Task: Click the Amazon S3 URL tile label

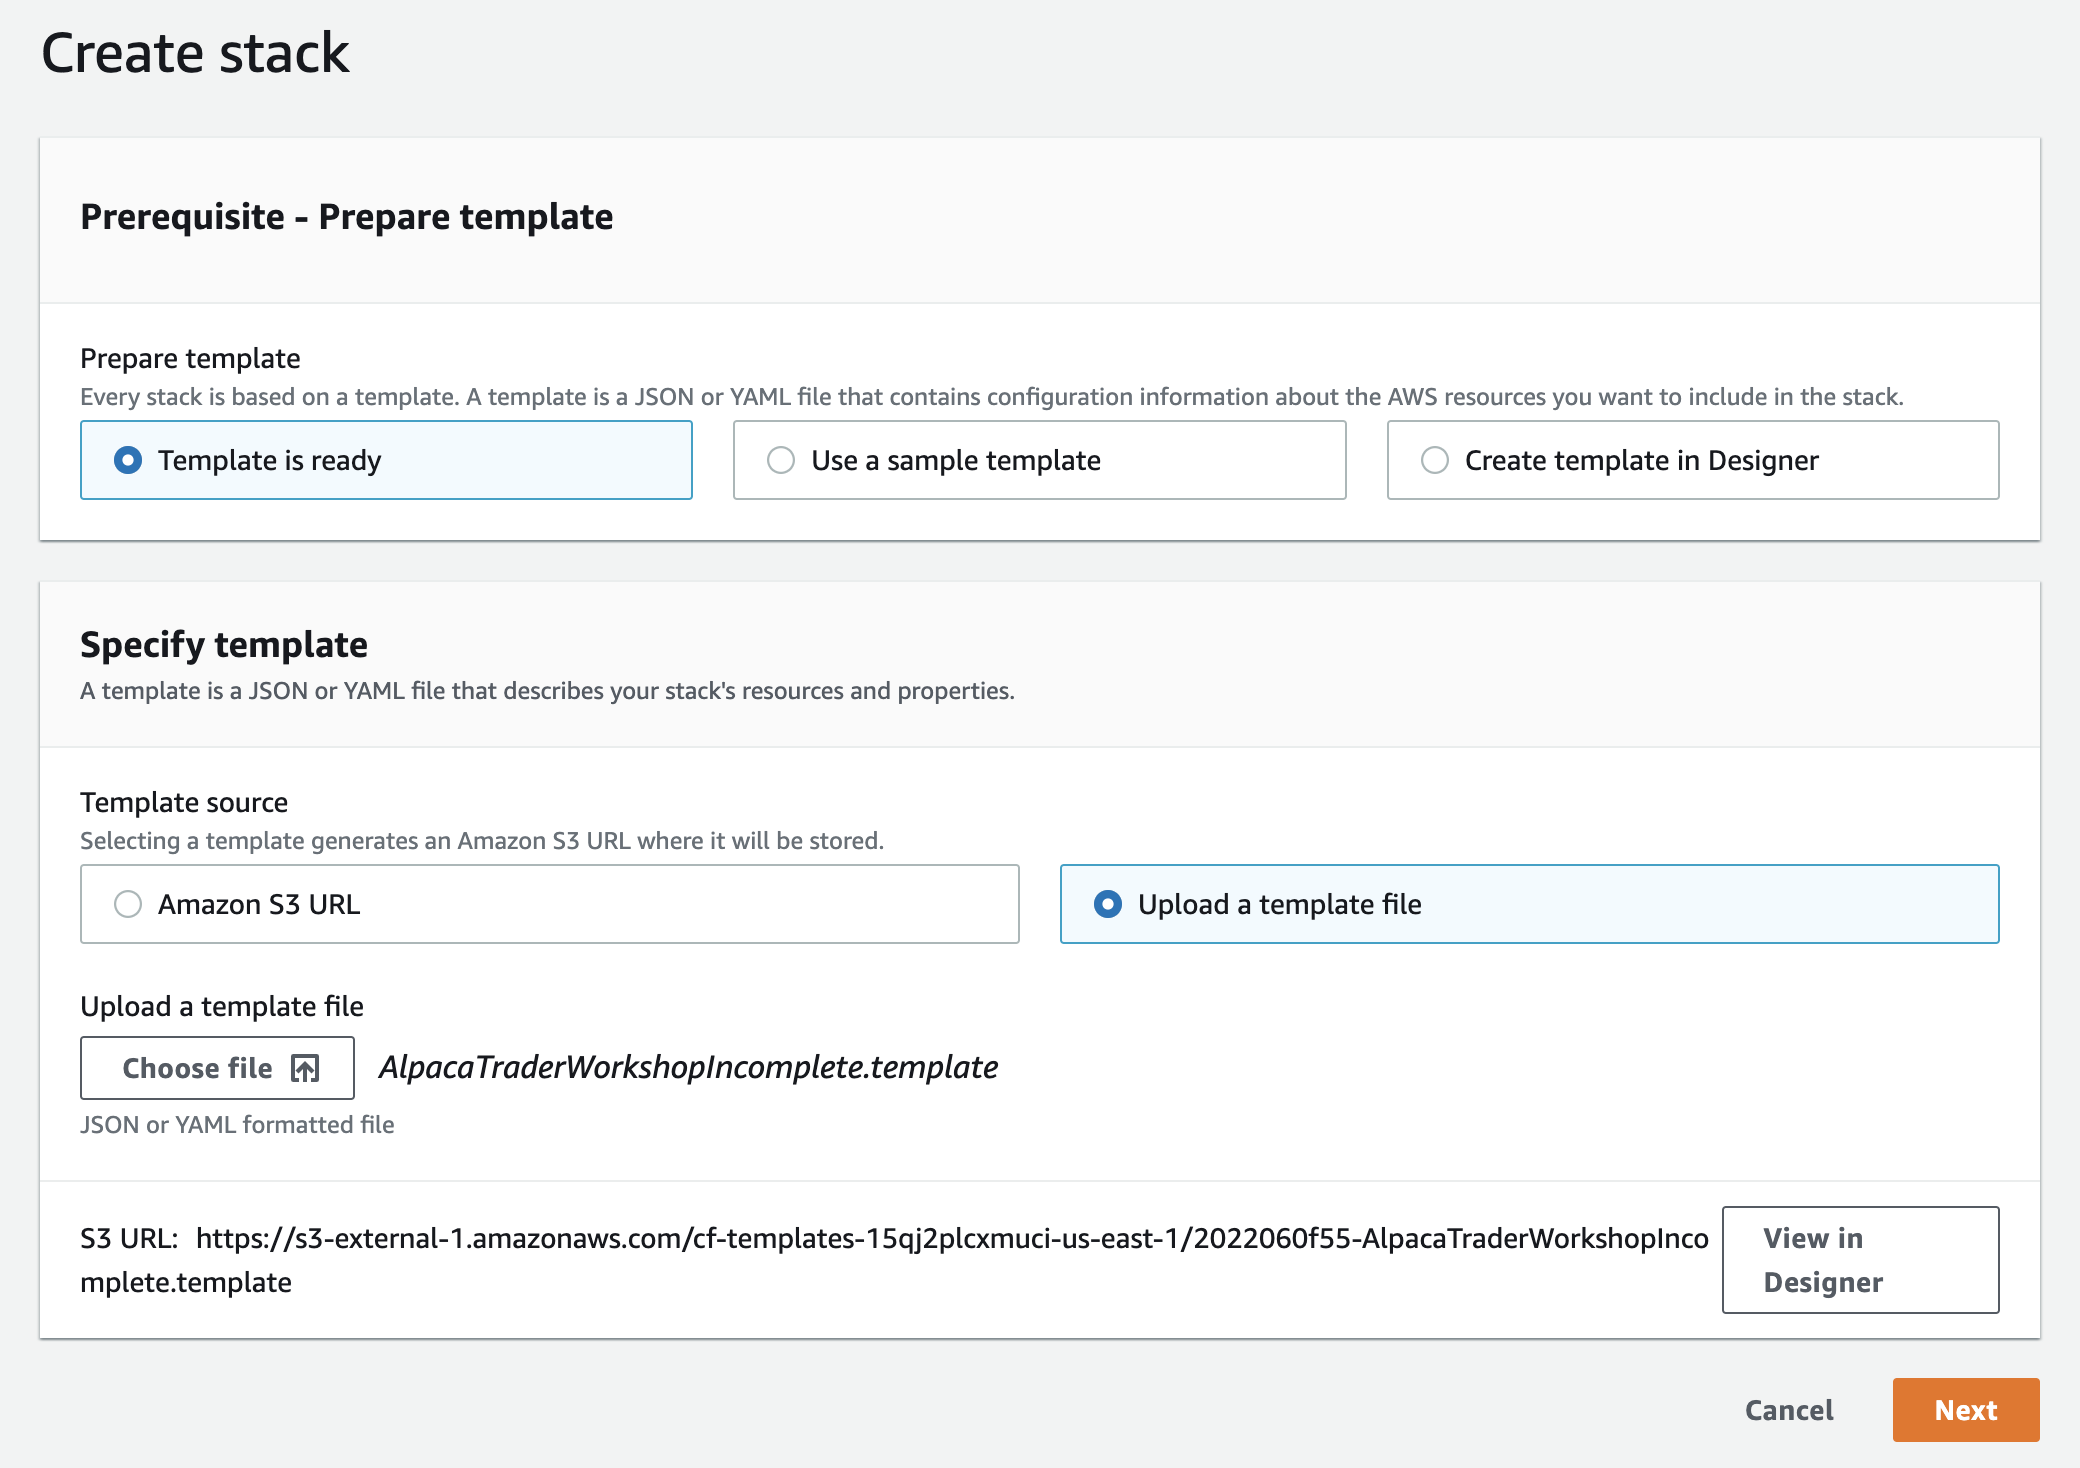Action: pos(259,904)
